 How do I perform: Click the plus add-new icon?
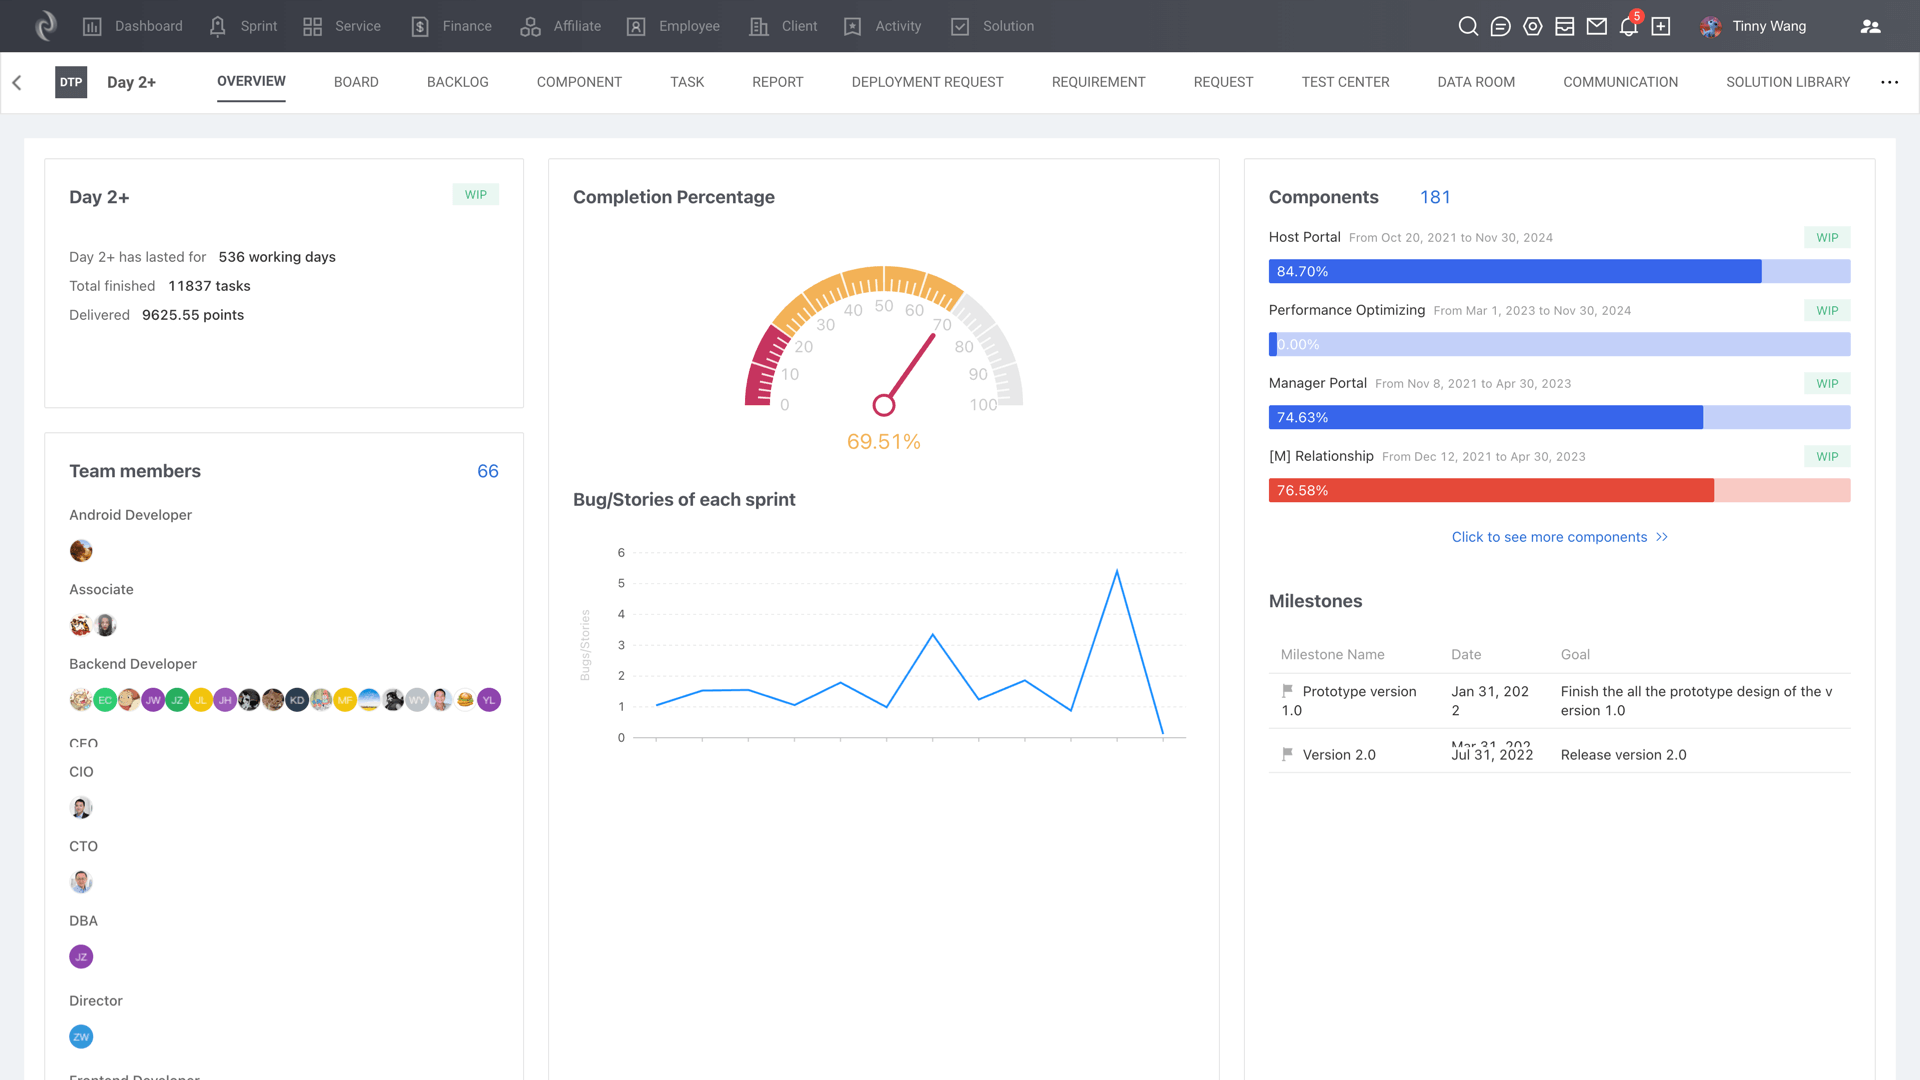click(1661, 27)
